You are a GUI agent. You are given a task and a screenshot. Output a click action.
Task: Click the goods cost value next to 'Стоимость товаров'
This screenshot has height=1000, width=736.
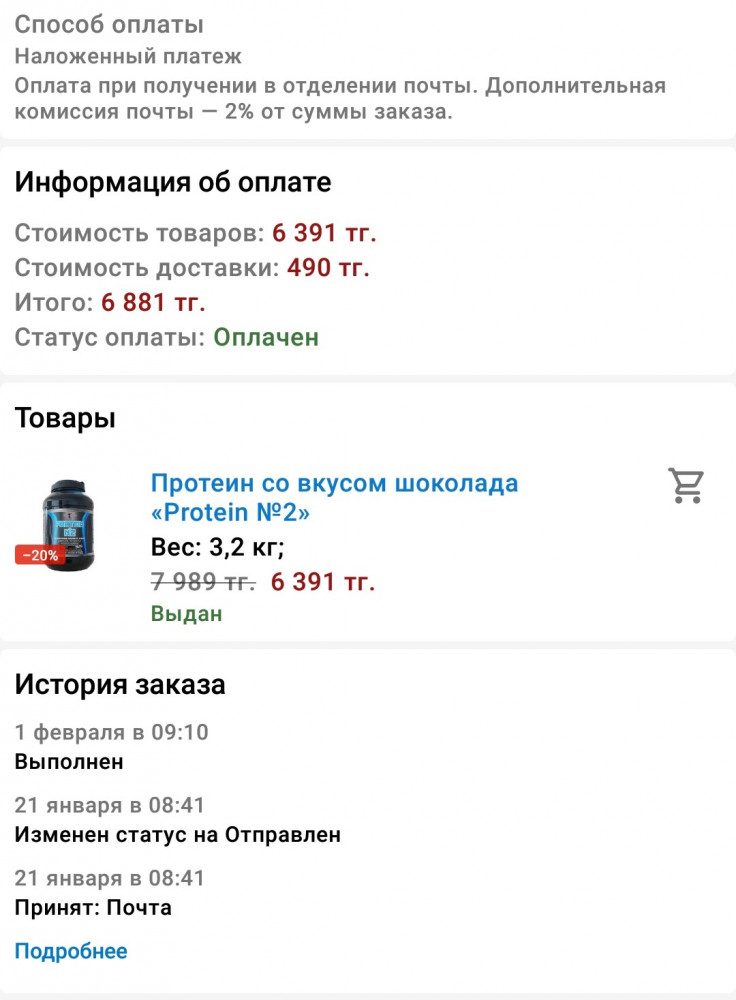324,233
